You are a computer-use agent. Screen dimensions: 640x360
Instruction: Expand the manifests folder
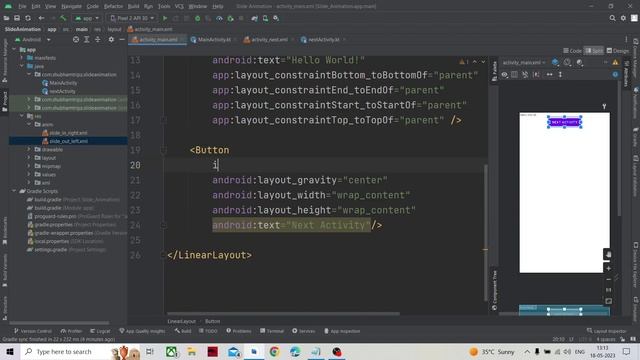coord(22,58)
